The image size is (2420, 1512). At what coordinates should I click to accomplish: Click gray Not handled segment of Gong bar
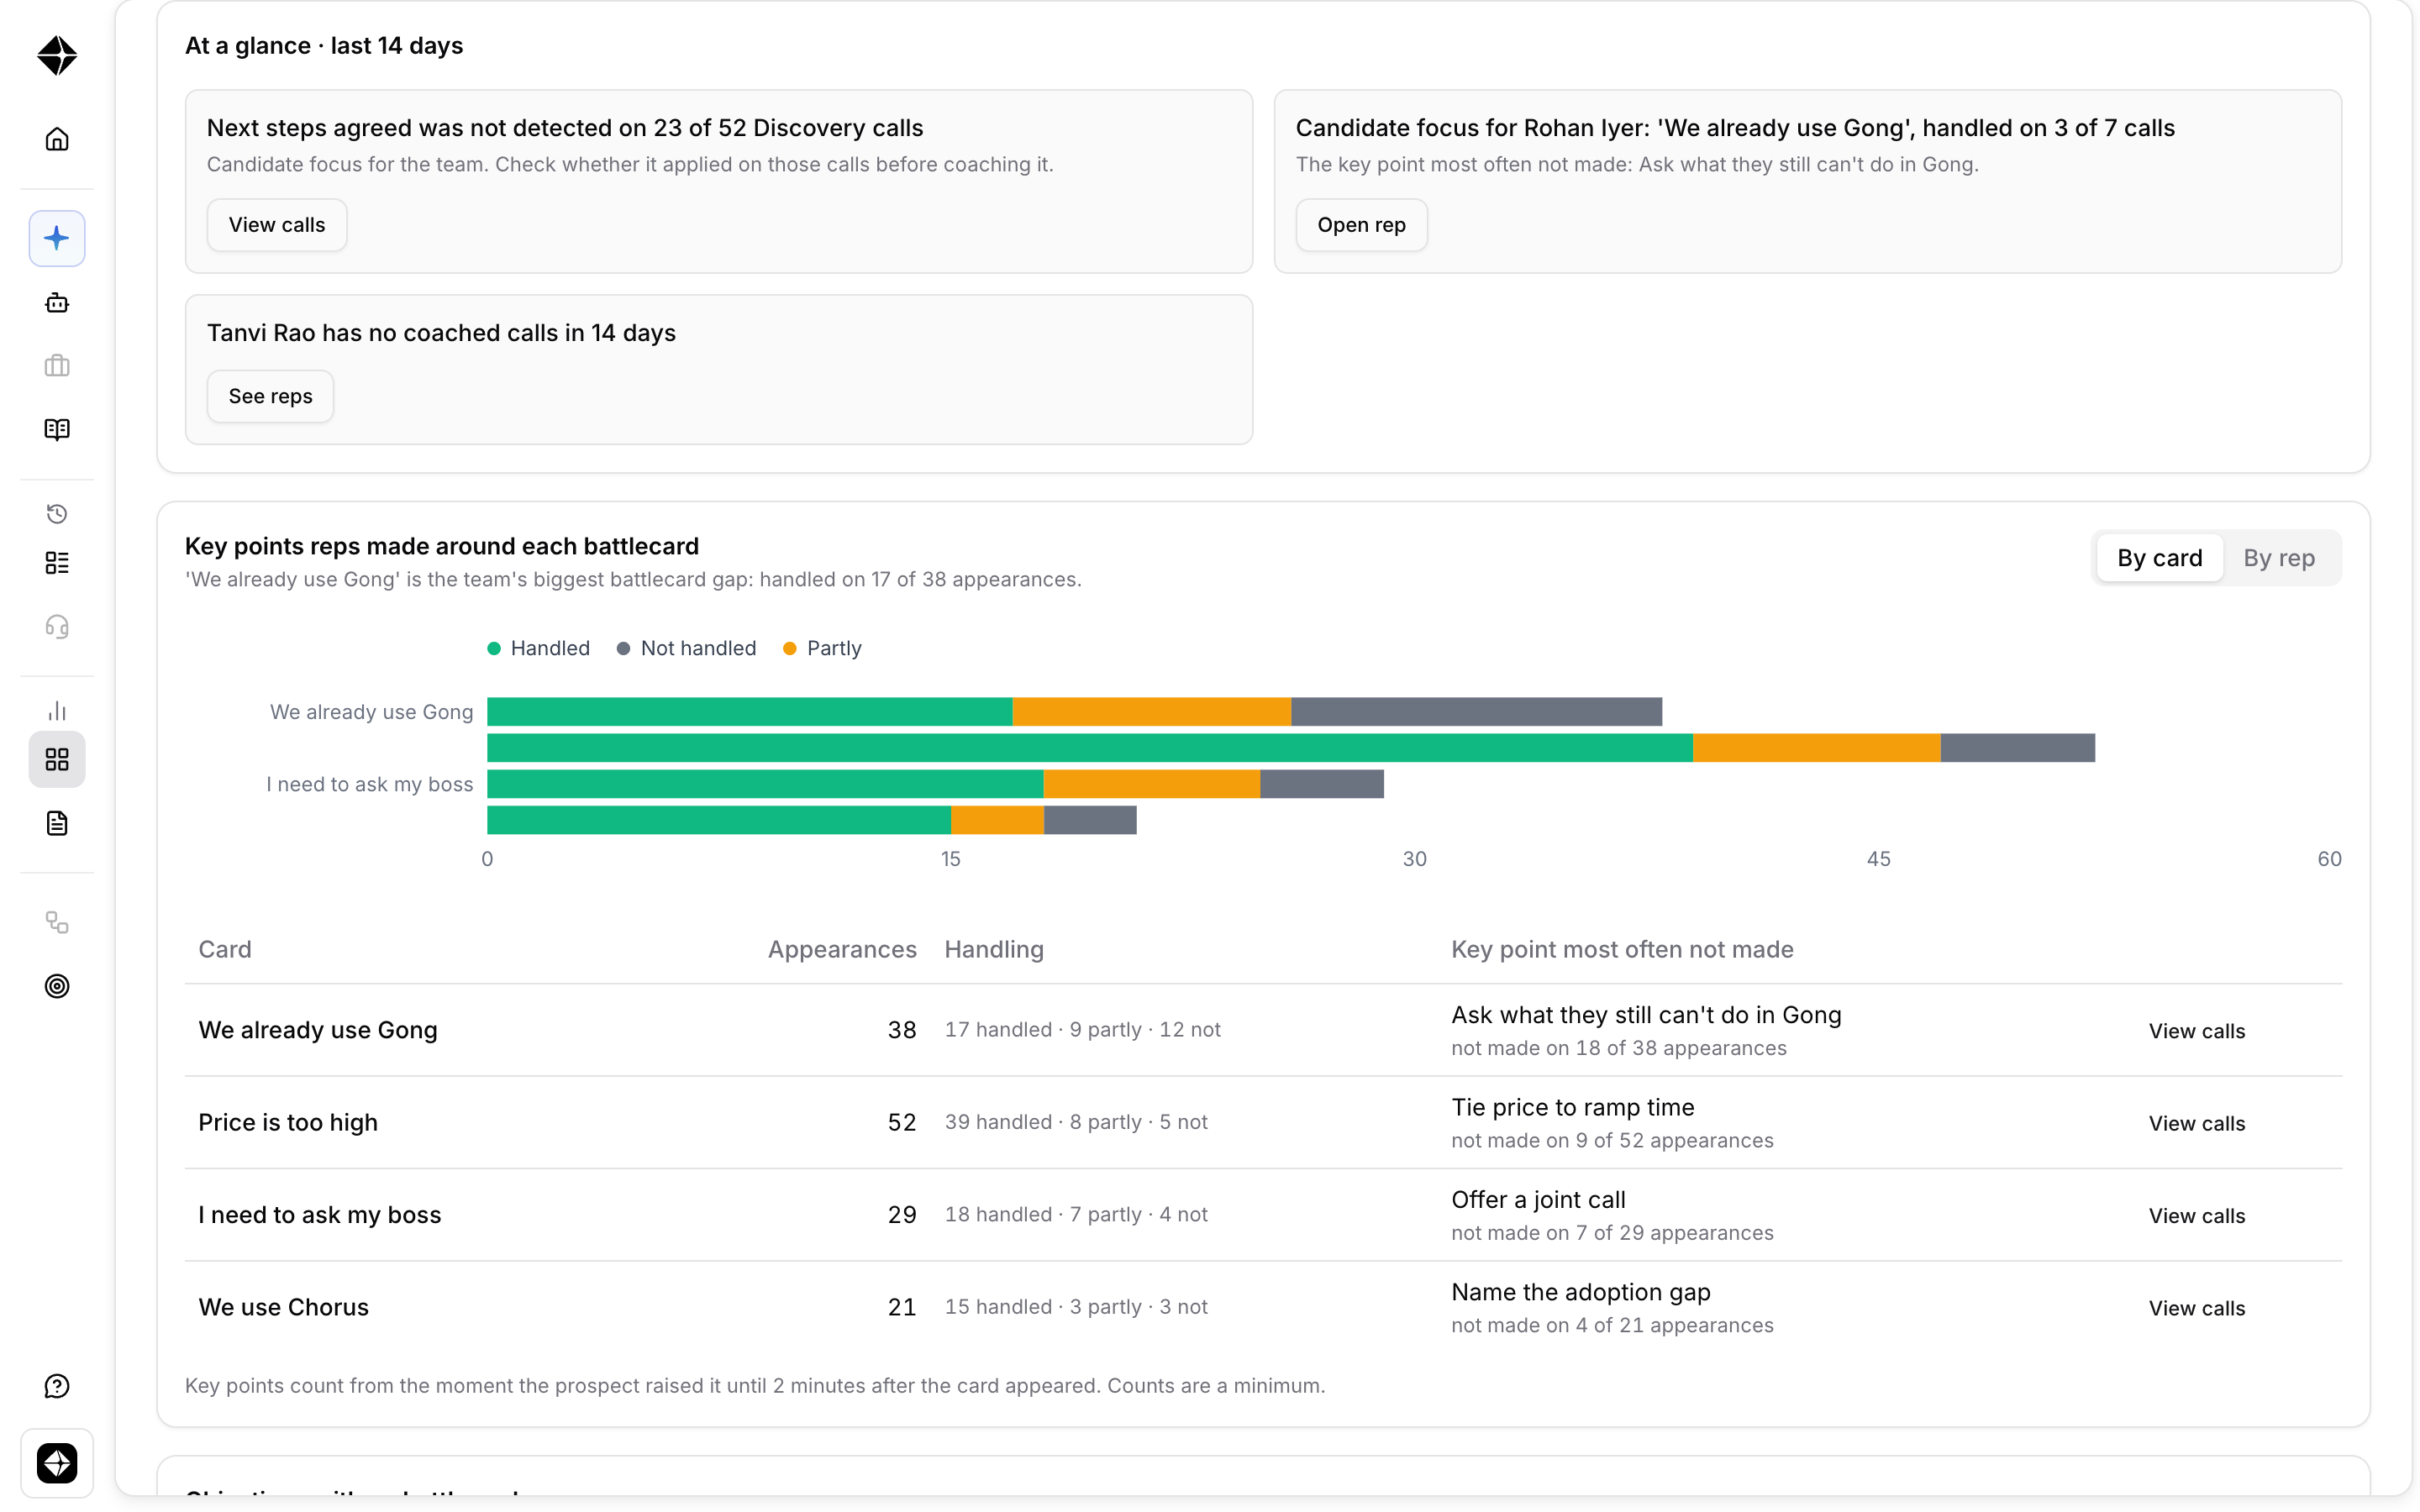(1476, 712)
